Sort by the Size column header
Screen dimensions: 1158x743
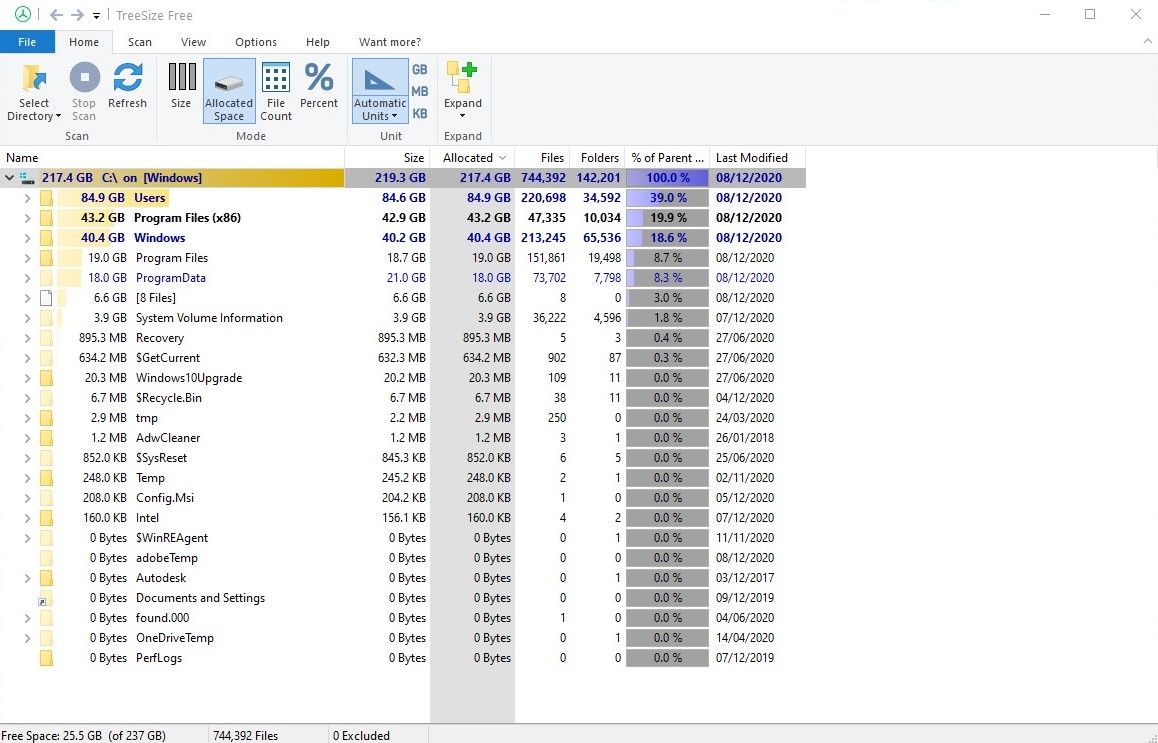click(x=387, y=157)
